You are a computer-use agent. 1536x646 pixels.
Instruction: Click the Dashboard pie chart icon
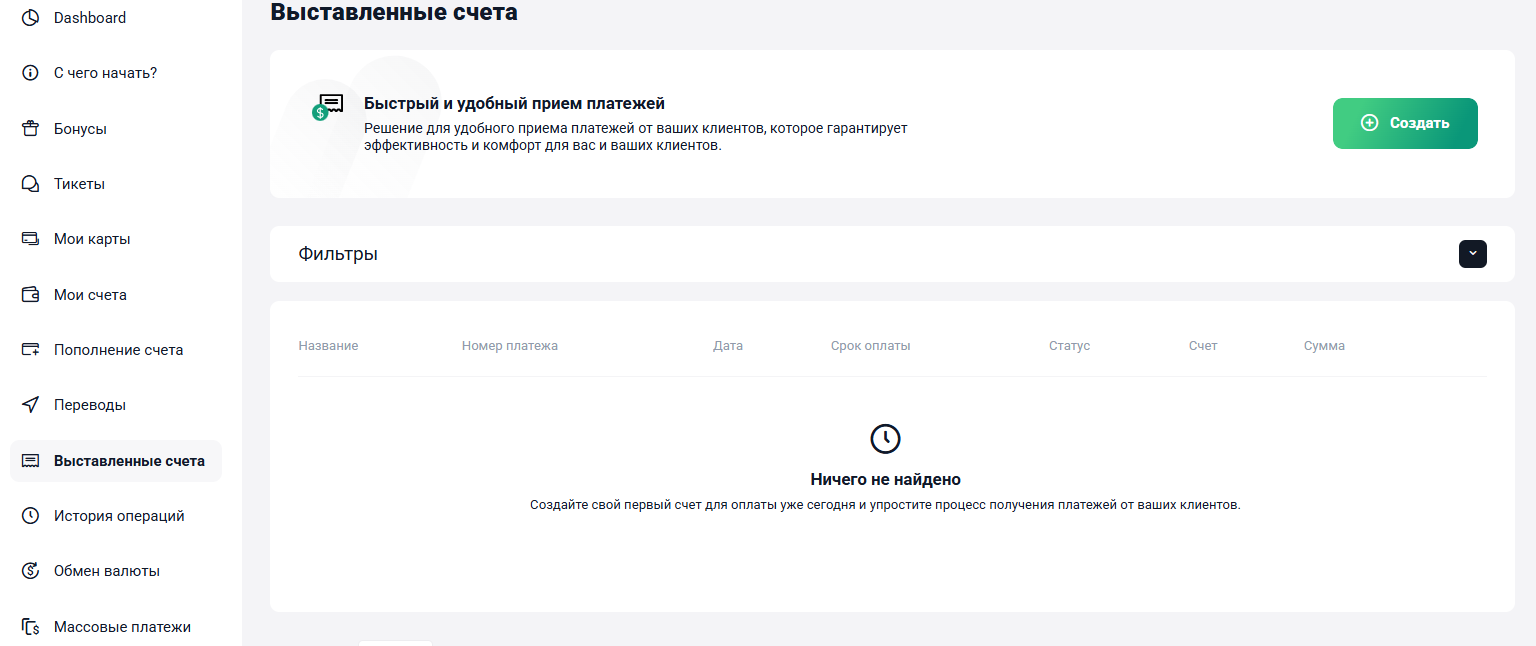coord(31,18)
